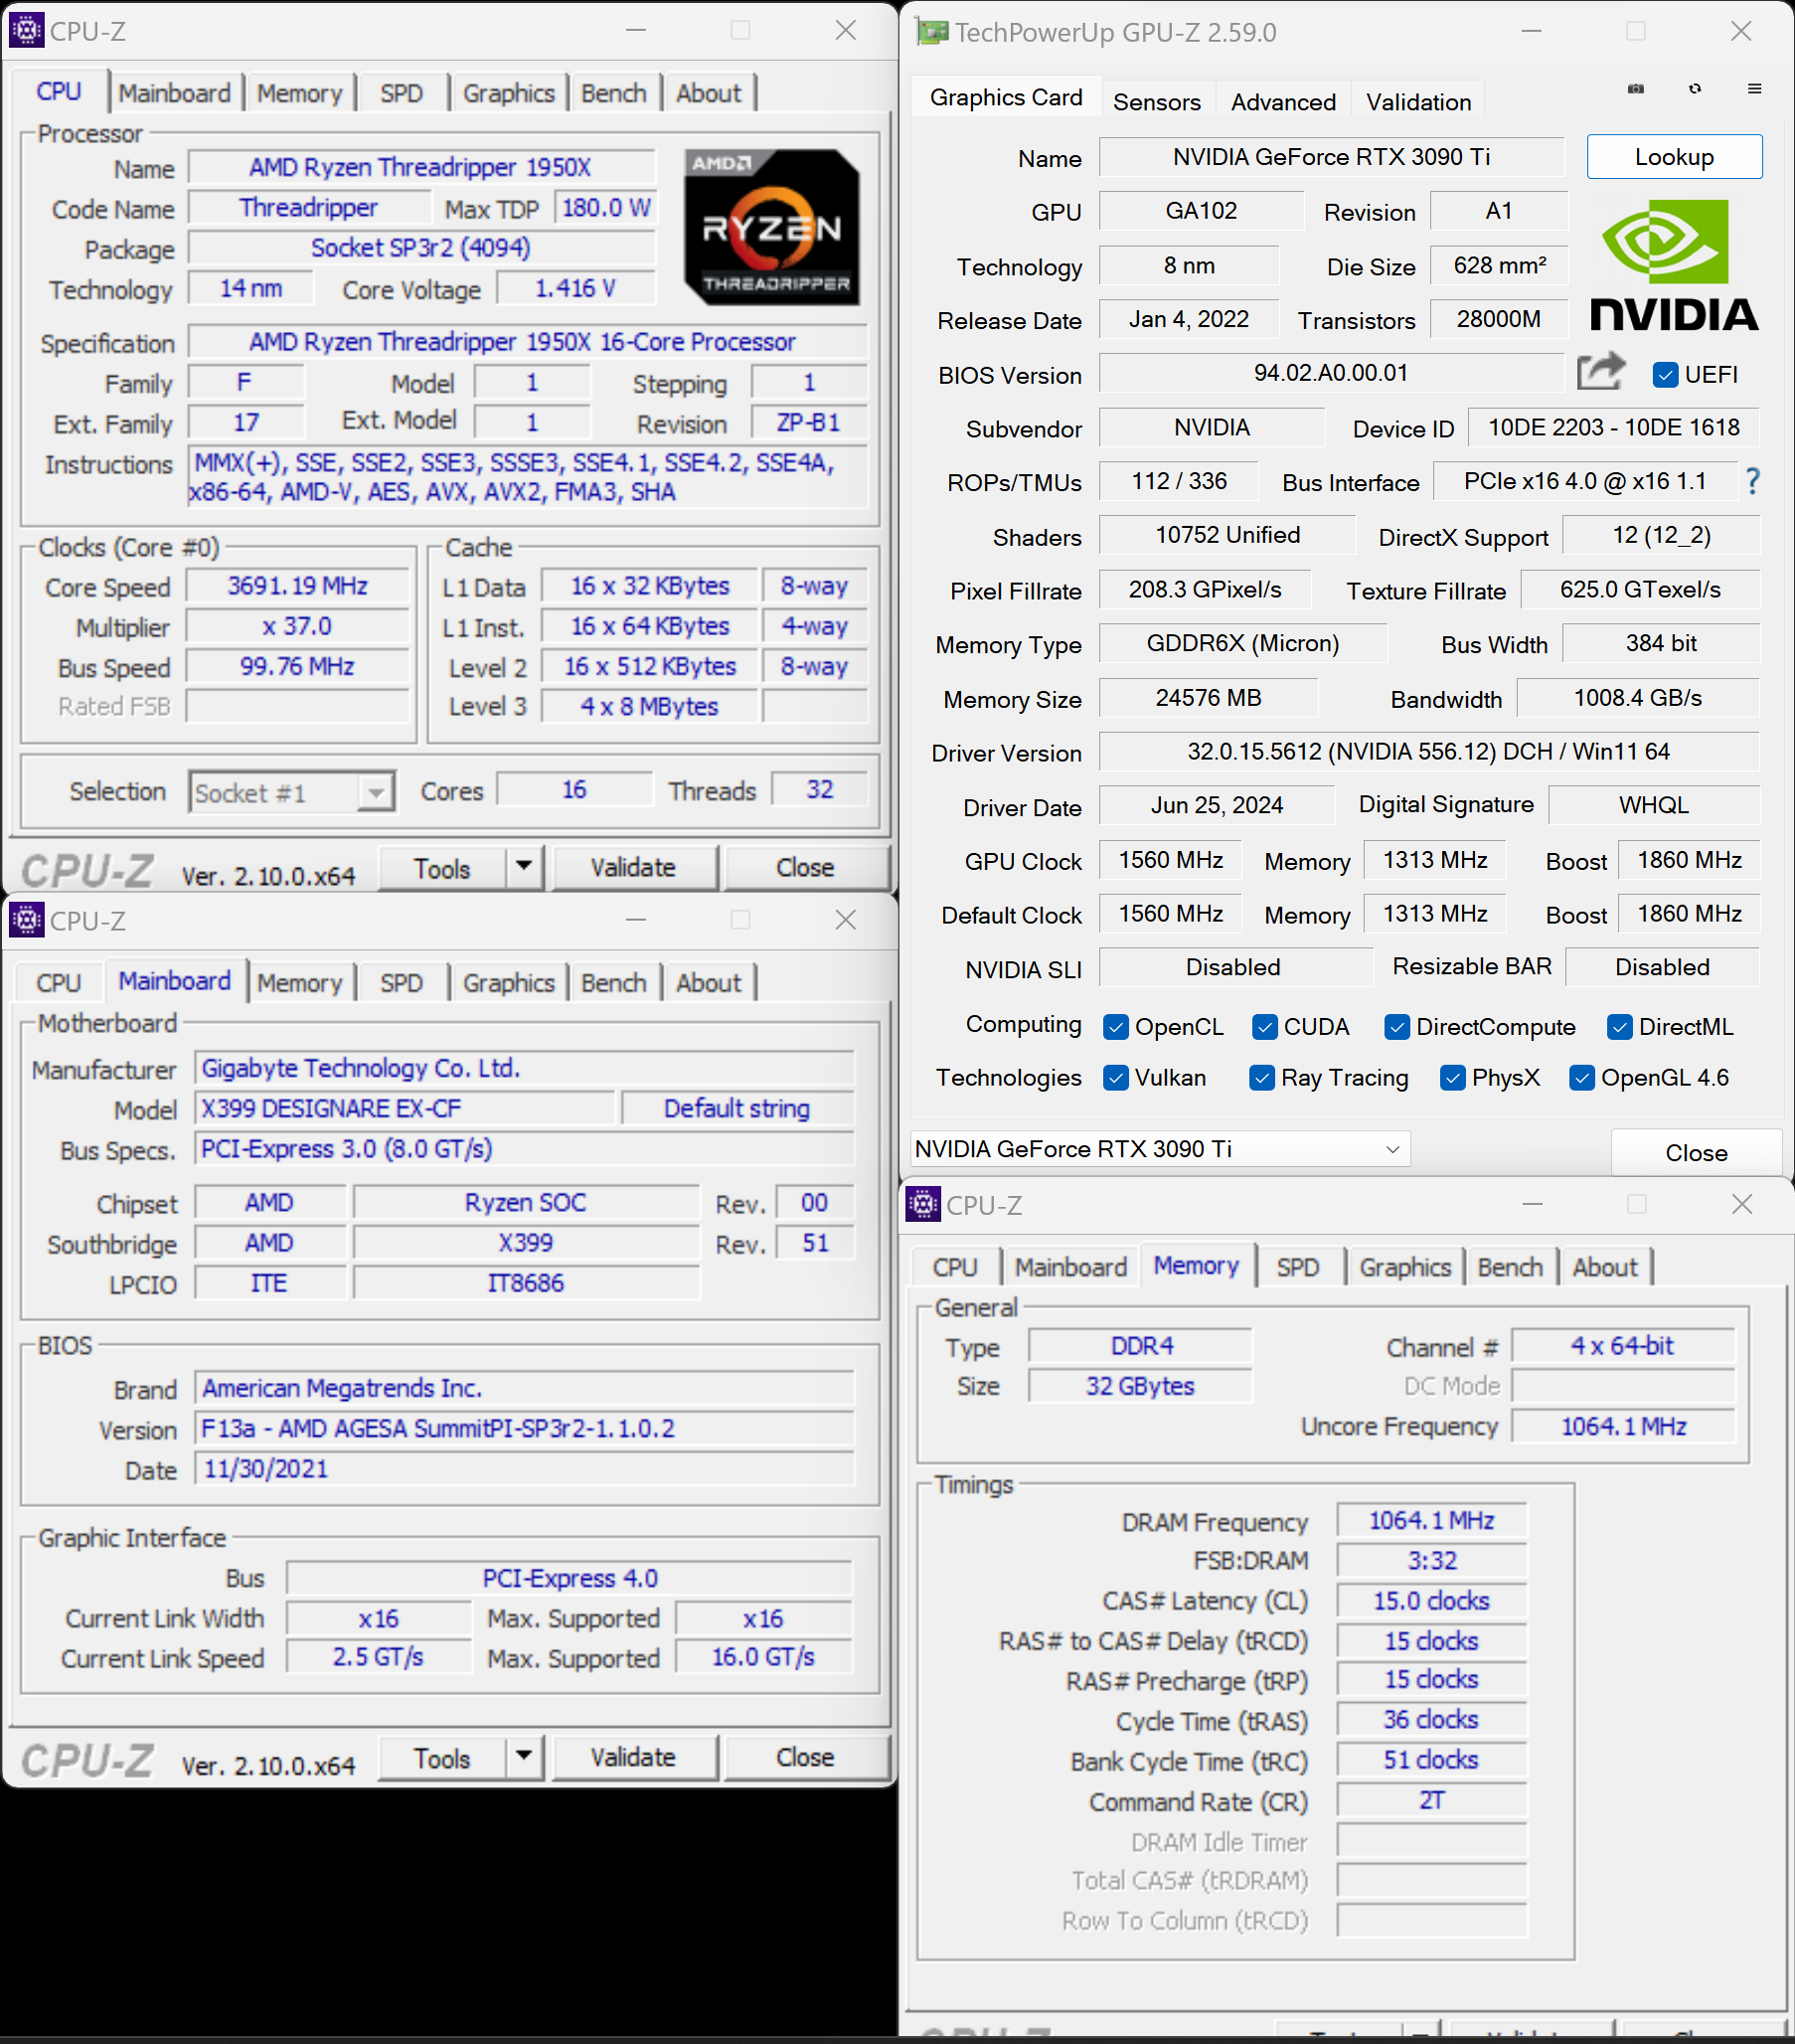Open the SPD tab in CPU-Z Memory window
This screenshot has width=1795, height=2044.
click(x=1297, y=1267)
